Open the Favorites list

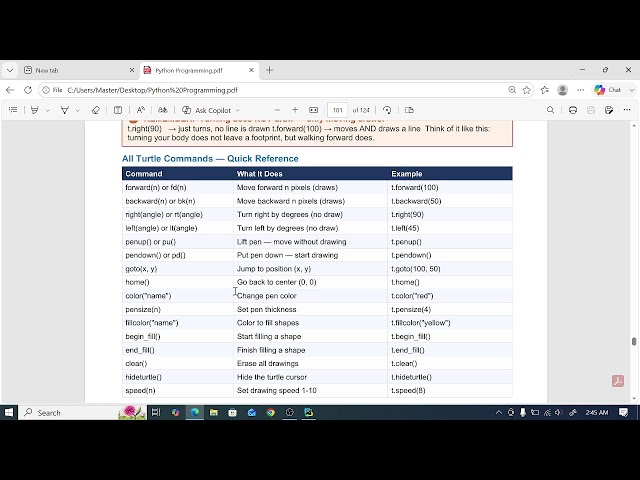click(544, 90)
